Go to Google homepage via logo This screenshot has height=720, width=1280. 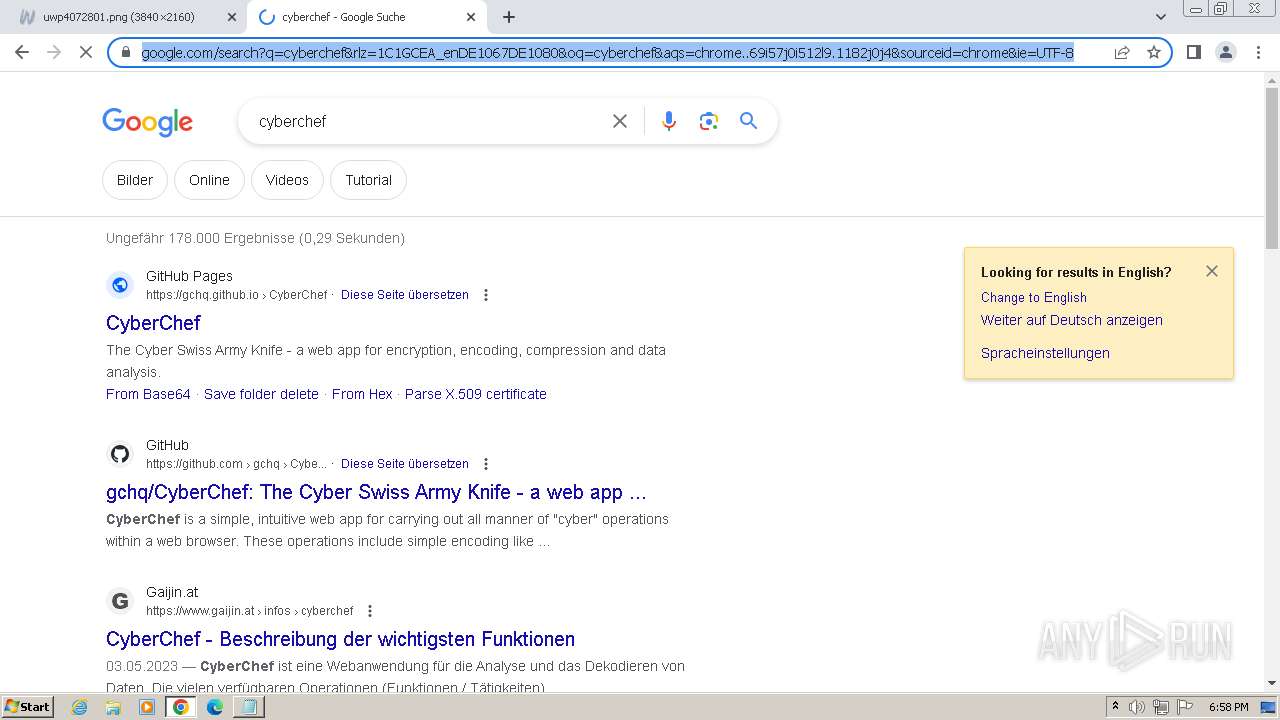click(x=147, y=122)
